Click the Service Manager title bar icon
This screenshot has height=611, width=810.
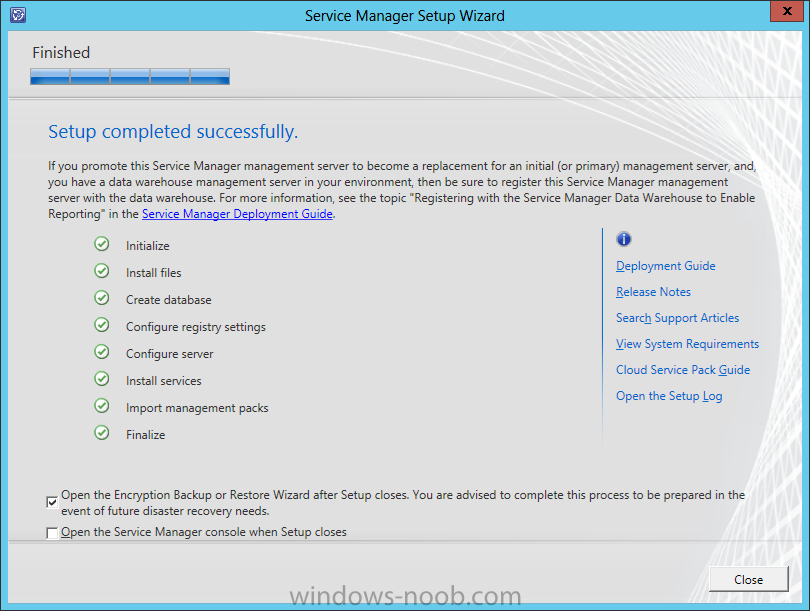(18, 14)
